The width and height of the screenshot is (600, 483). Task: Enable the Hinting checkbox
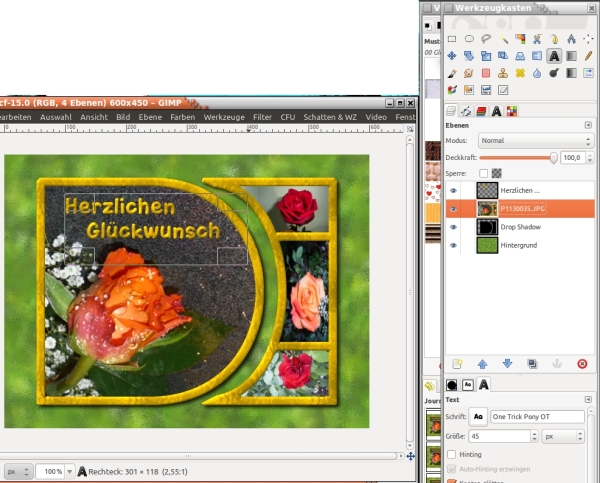point(452,454)
